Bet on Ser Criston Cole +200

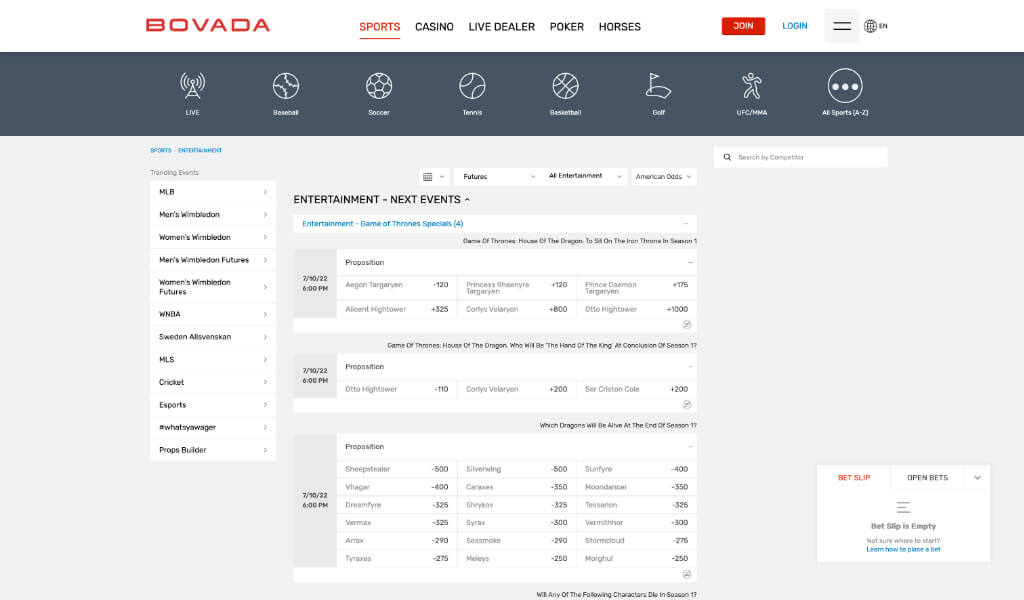point(636,389)
